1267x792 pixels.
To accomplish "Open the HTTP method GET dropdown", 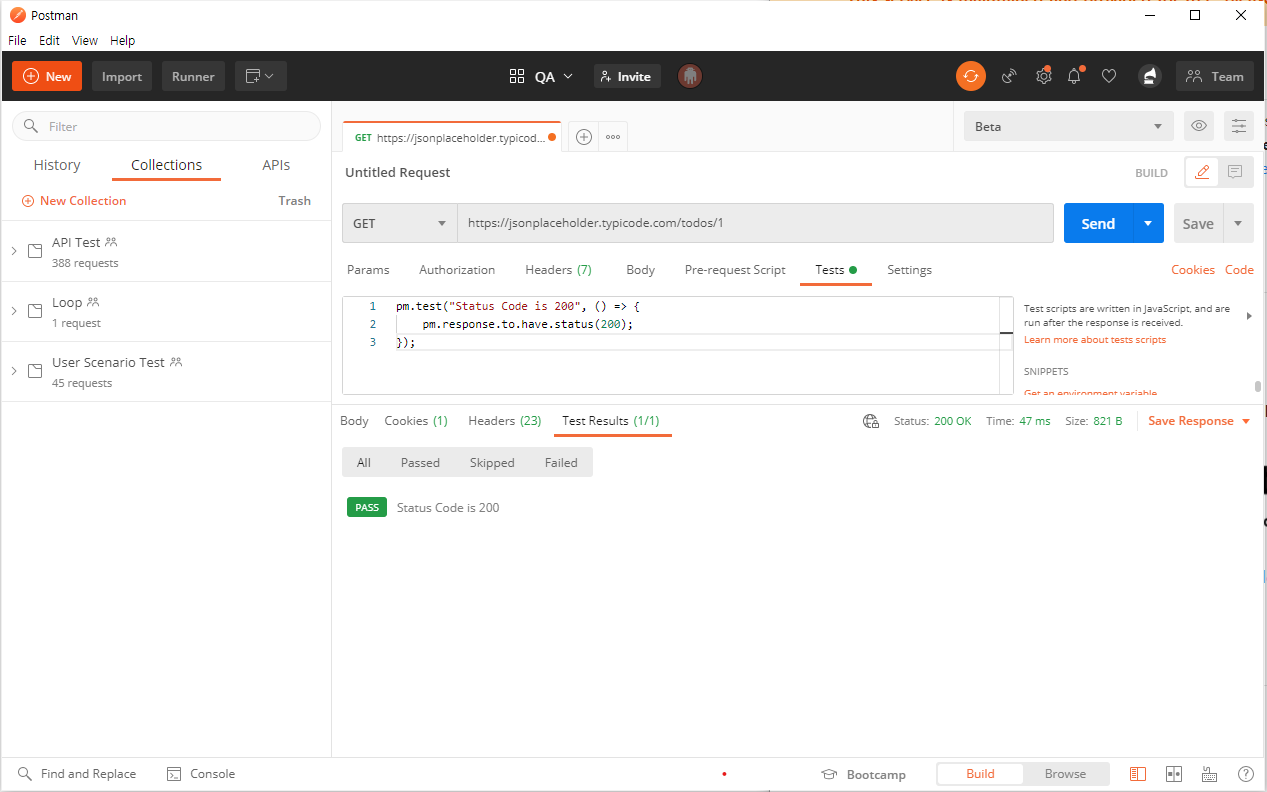I will pyautogui.click(x=400, y=223).
